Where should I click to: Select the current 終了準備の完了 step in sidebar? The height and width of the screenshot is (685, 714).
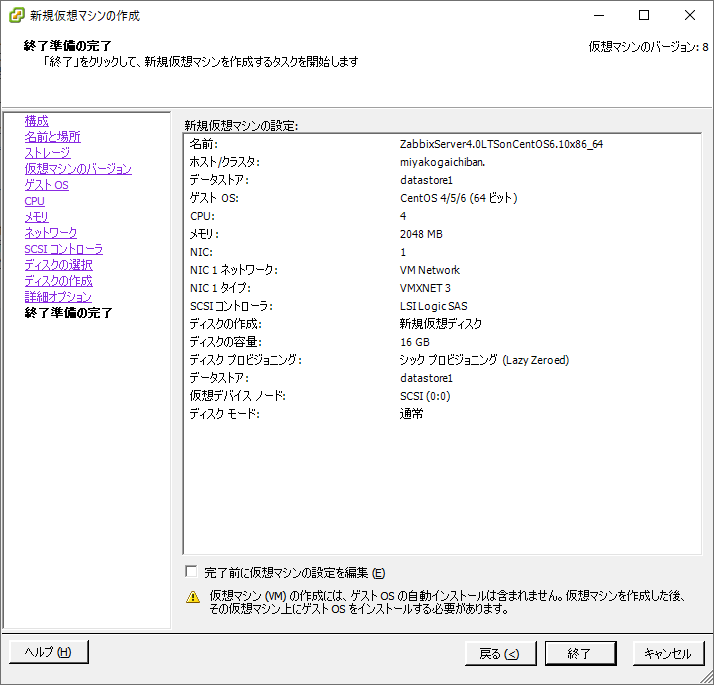pos(68,313)
